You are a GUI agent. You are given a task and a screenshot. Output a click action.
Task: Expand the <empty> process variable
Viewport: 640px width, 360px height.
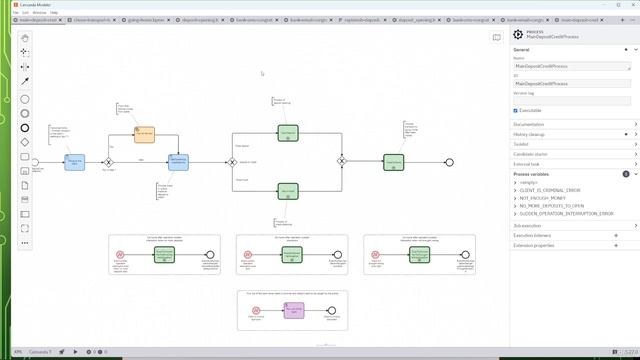[515, 183]
